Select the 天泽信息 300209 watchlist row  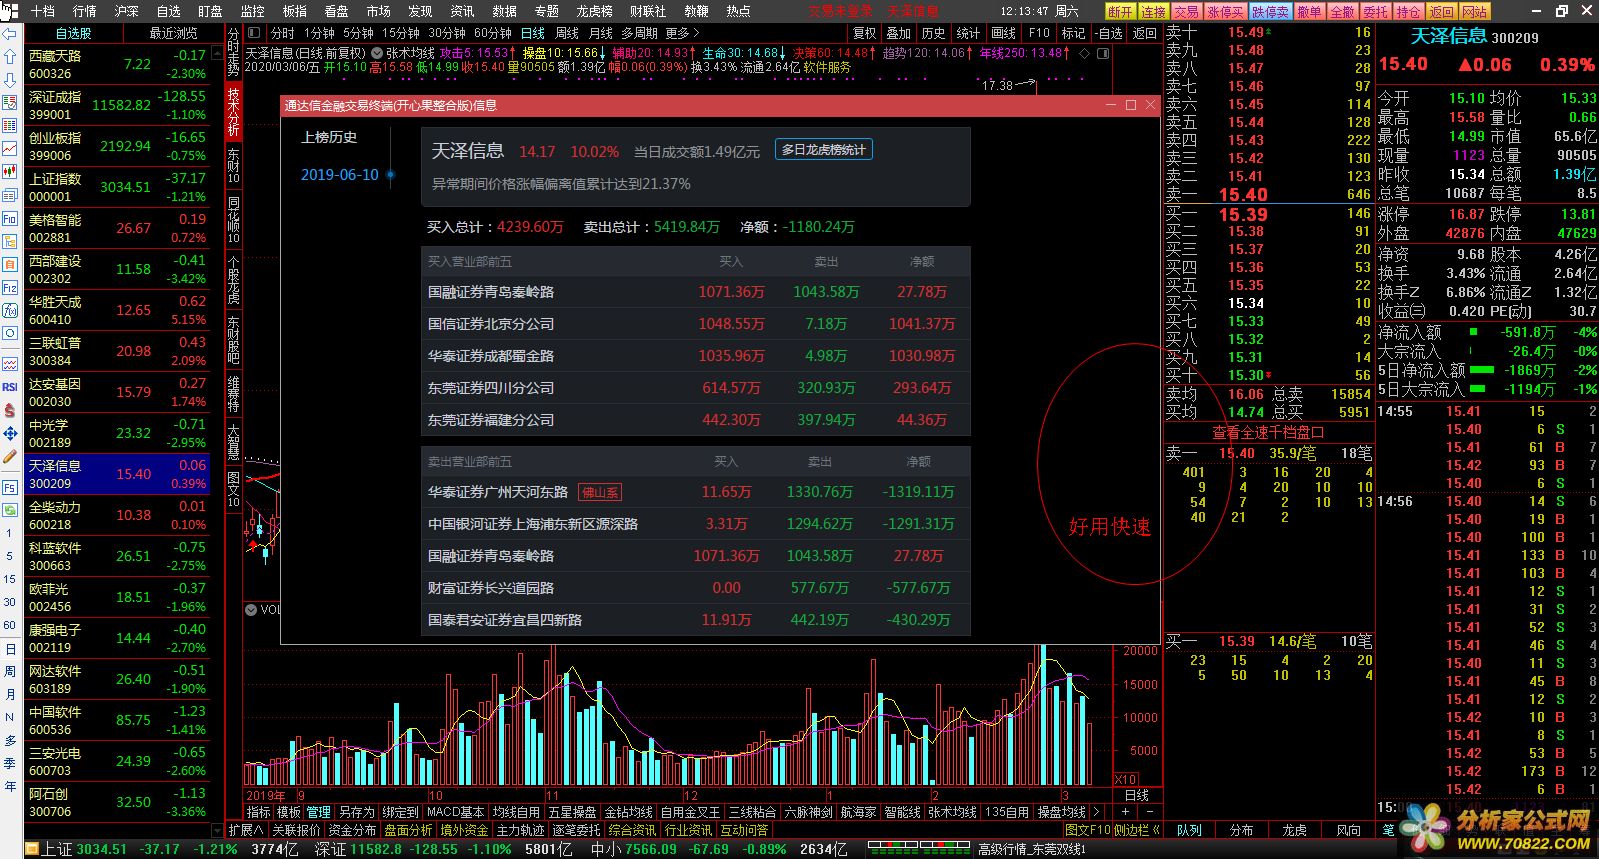point(117,474)
